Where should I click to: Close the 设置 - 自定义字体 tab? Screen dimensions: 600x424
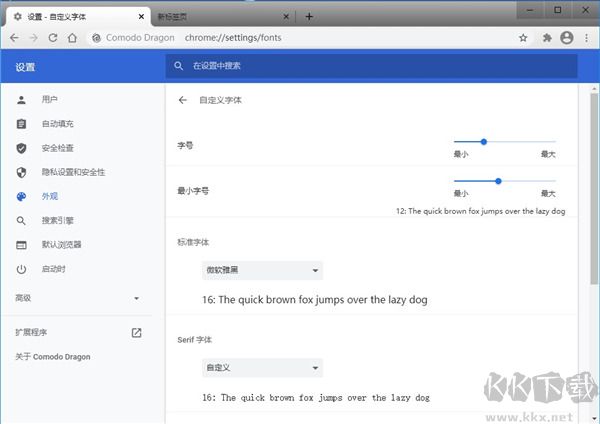141,16
